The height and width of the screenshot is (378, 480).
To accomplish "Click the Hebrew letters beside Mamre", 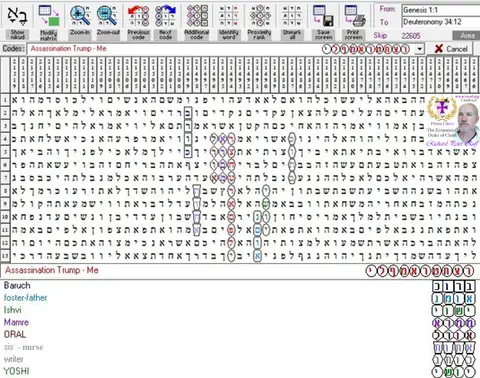I will 453,323.
